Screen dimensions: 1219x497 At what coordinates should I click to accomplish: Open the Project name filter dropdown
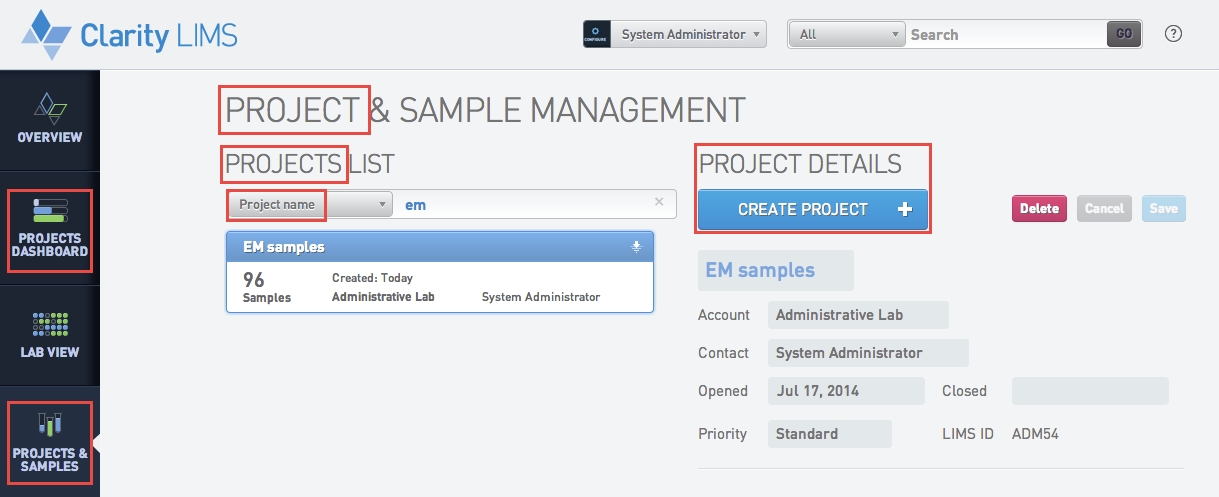point(310,205)
